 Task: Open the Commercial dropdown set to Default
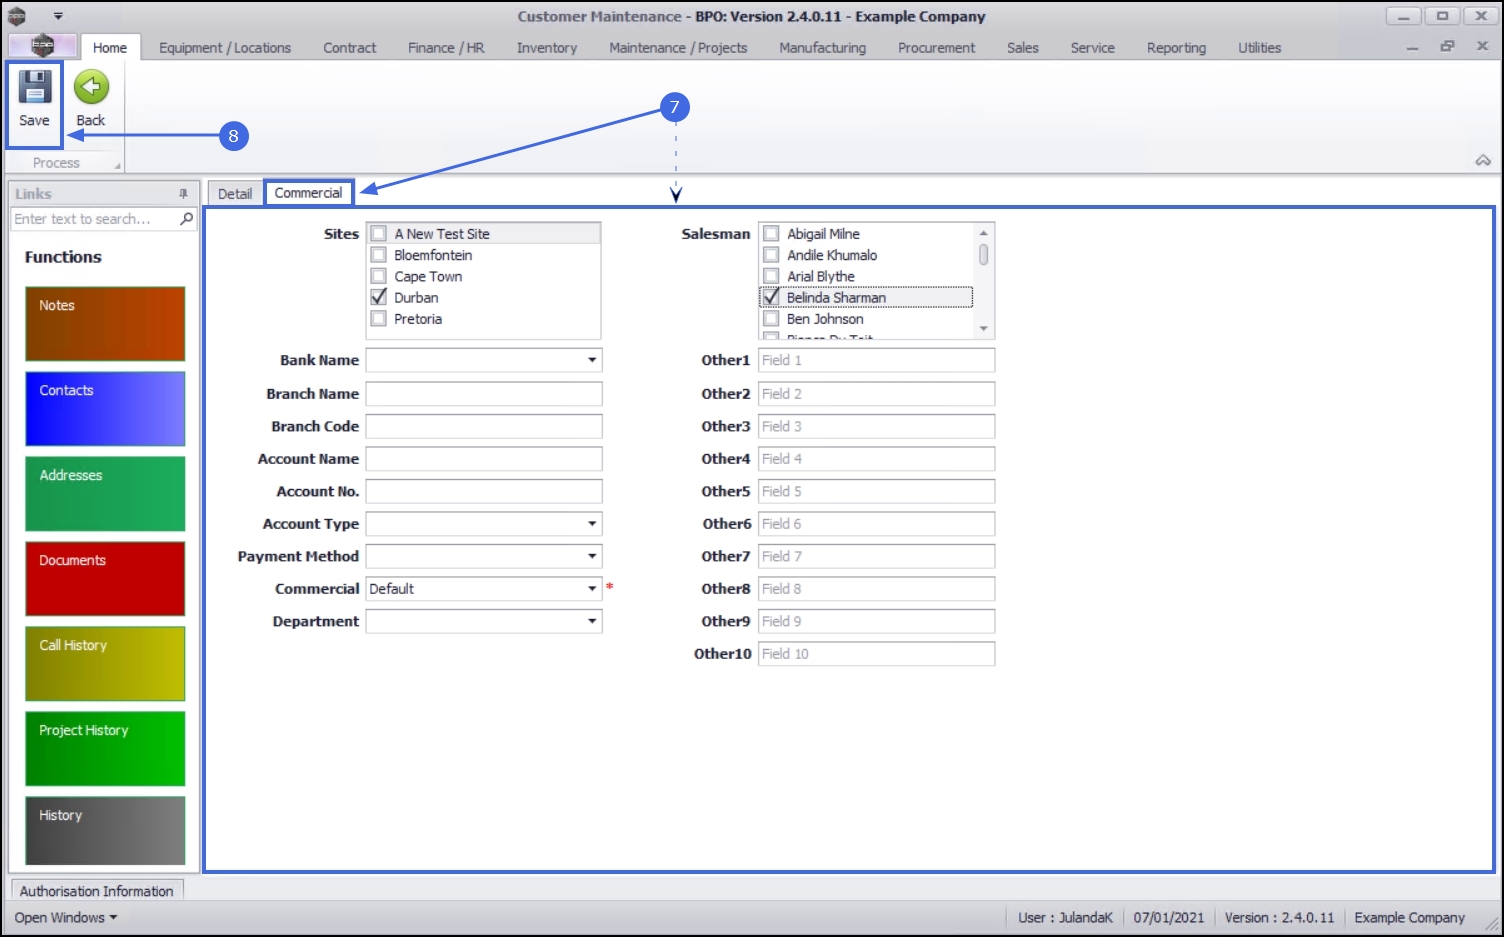[592, 589]
